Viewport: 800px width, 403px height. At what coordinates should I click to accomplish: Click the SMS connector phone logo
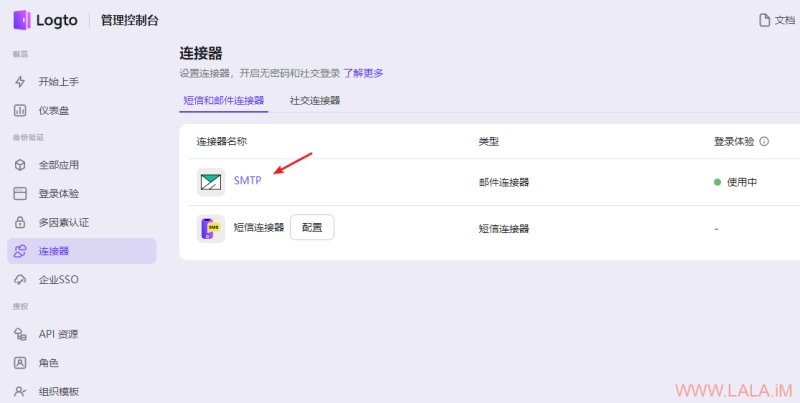(211, 229)
